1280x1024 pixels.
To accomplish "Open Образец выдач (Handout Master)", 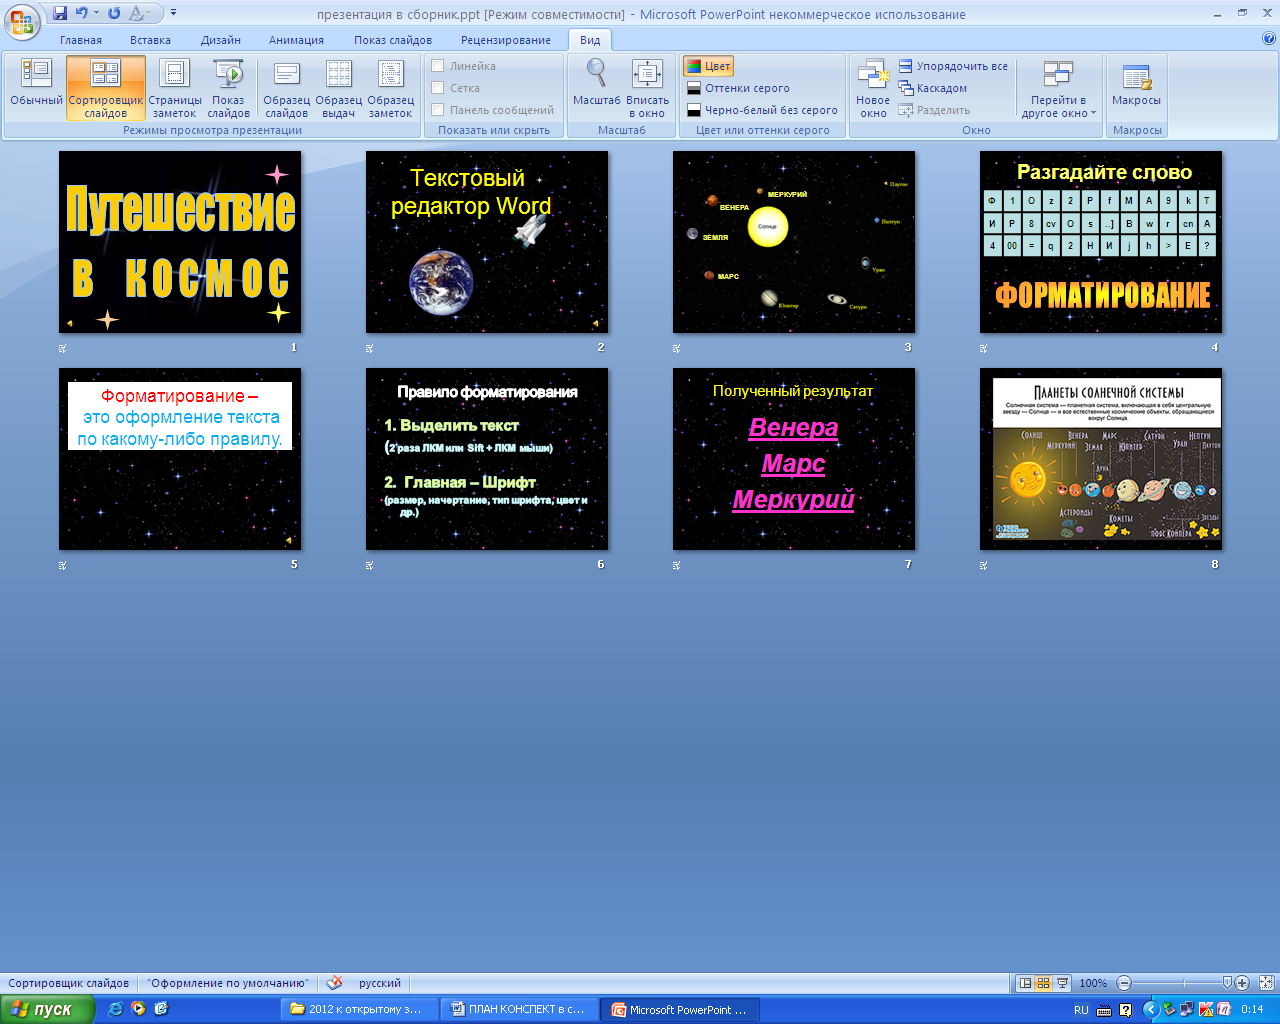I will (339, 89).
